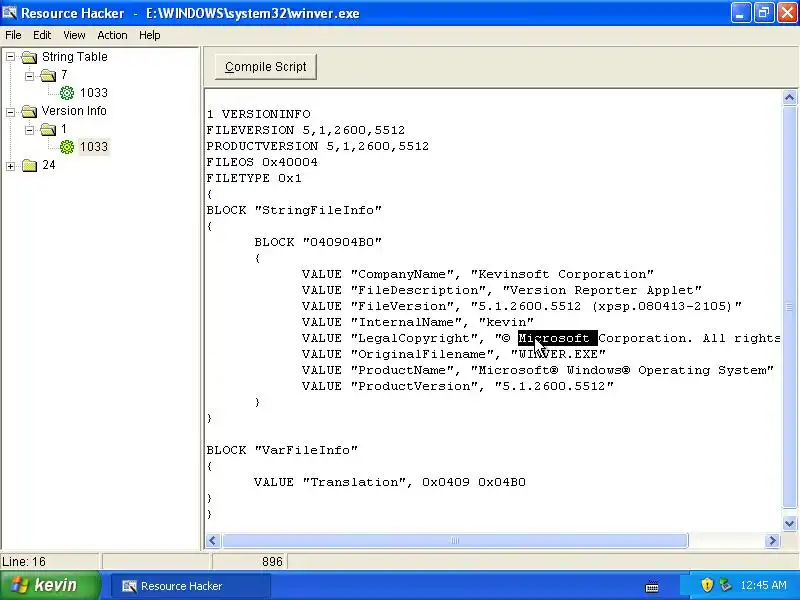The image size is (800, 600).
Task: Click the OriginalFilename WINVER.EXE value
Action: click(558, 354)
